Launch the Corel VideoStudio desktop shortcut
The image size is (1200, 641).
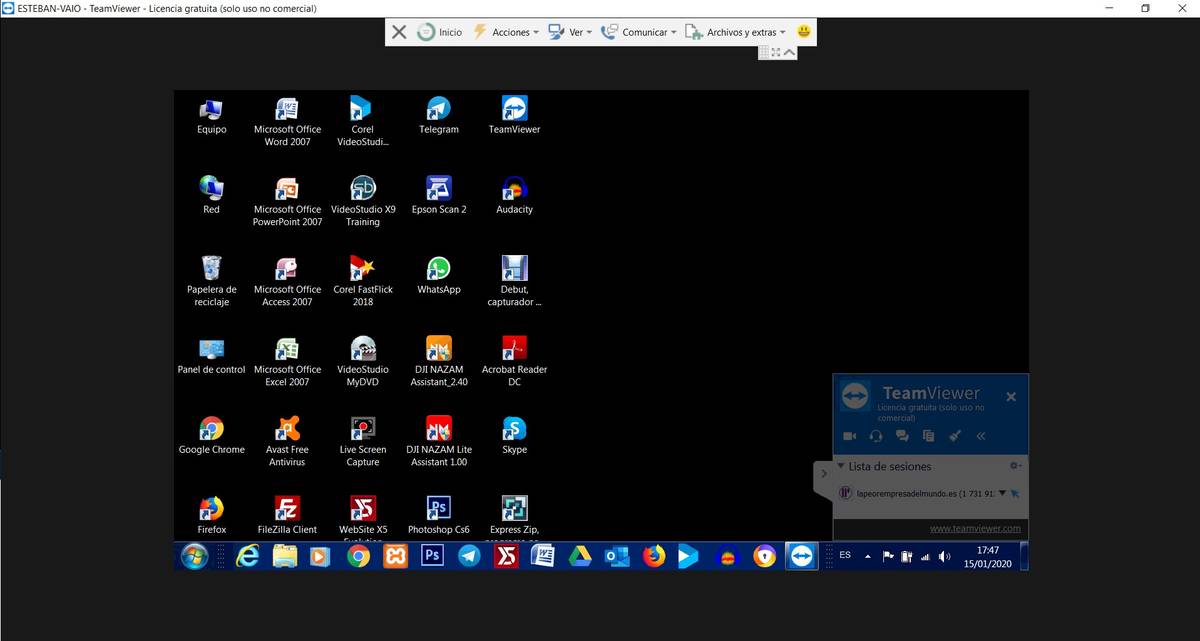point(362,121)
